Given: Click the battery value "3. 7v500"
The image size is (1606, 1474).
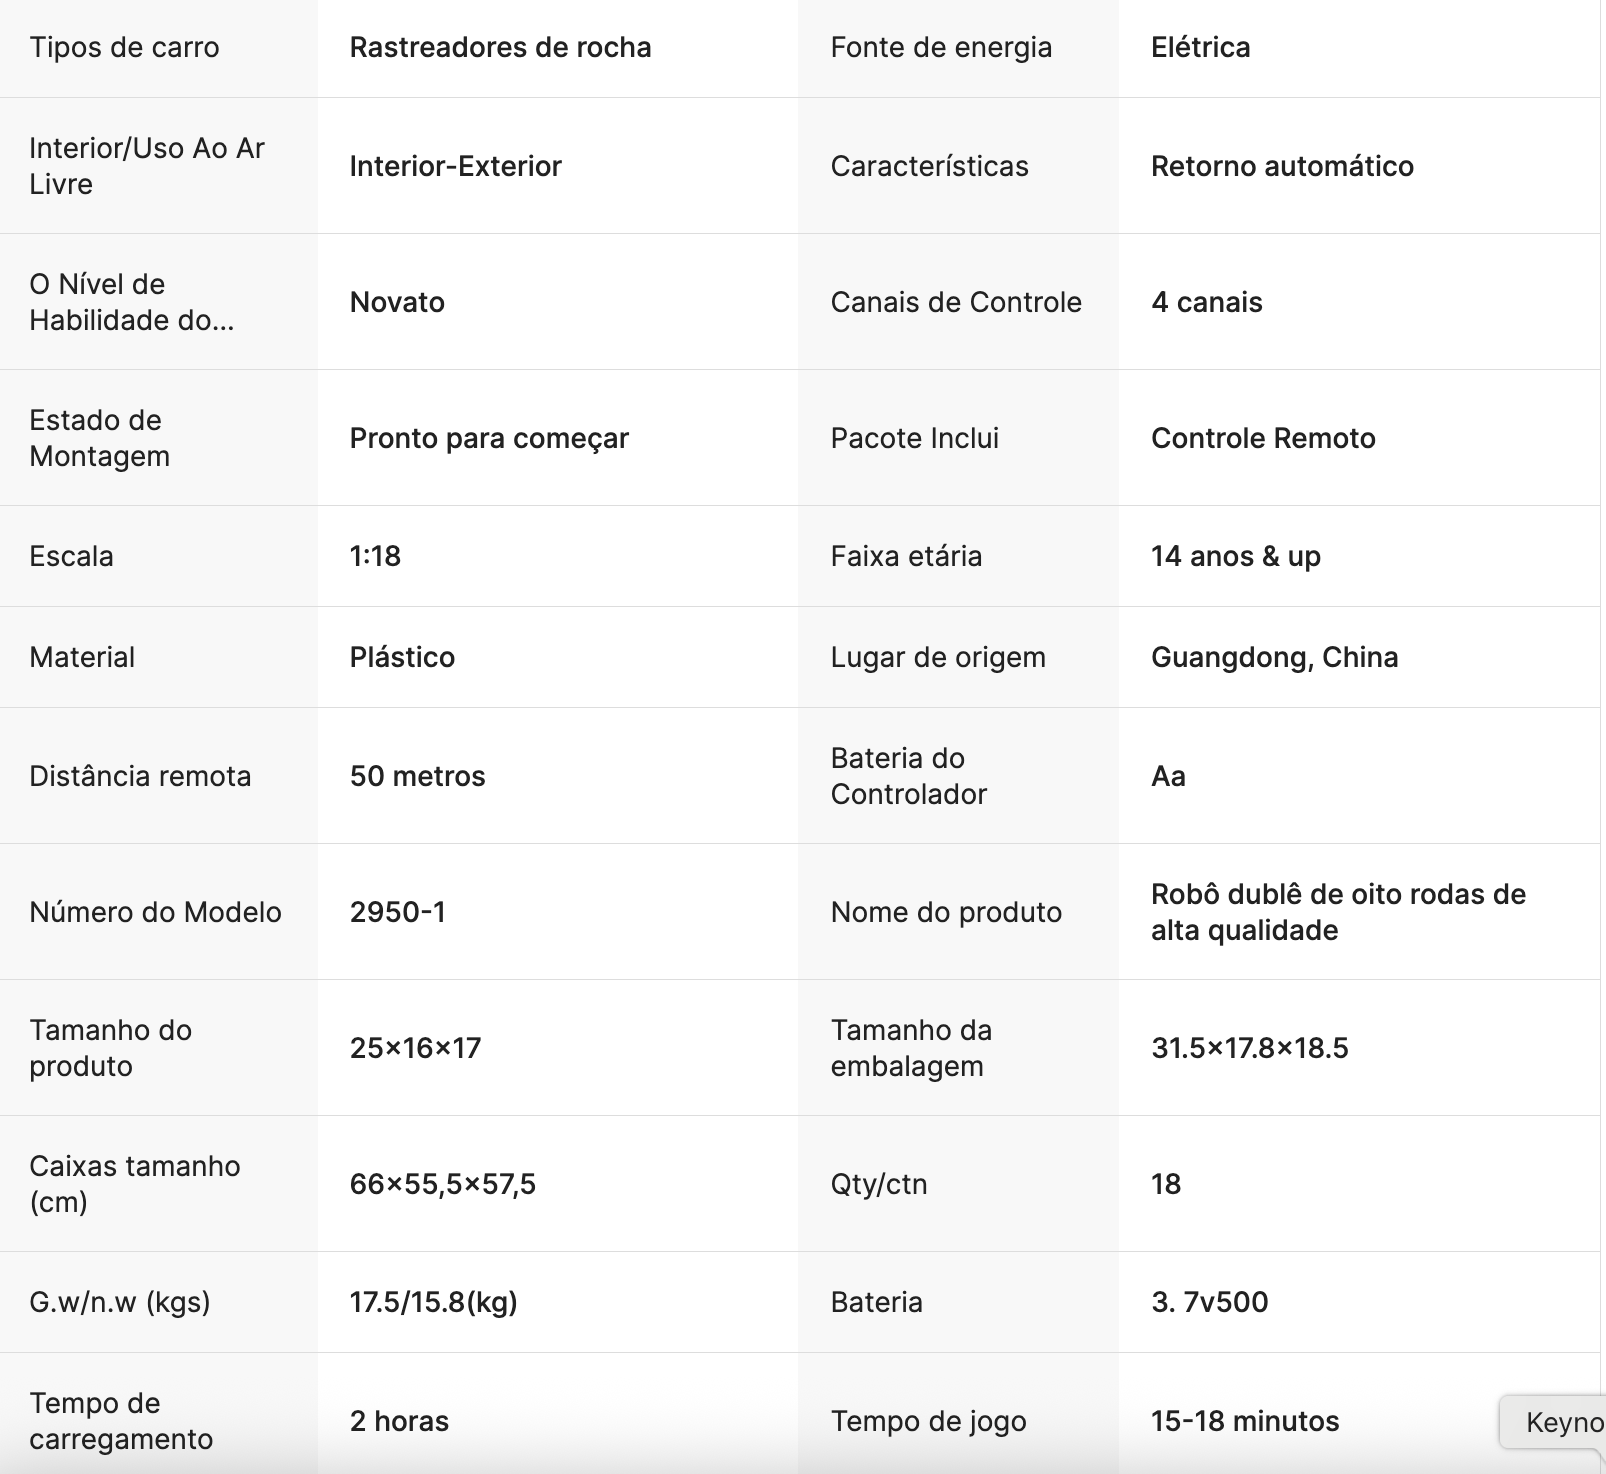Looking at the screenshot, I should [1209, 1302].
